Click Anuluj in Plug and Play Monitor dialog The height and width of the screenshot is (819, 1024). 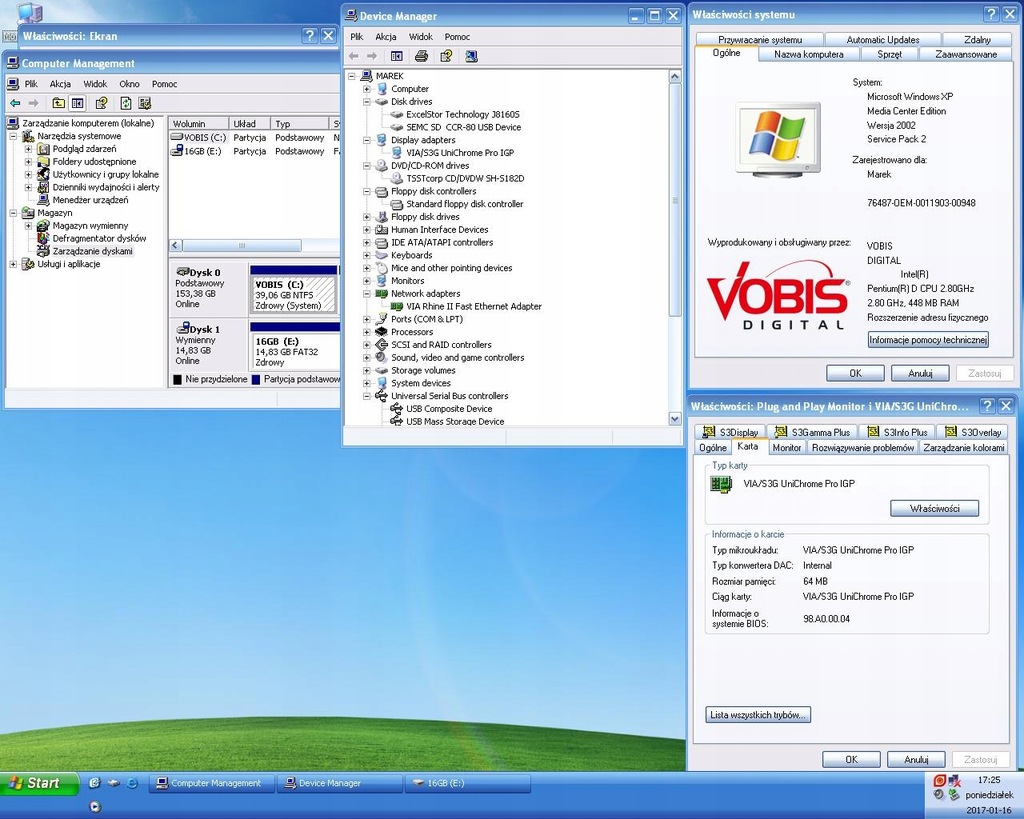tap(916, 760)
